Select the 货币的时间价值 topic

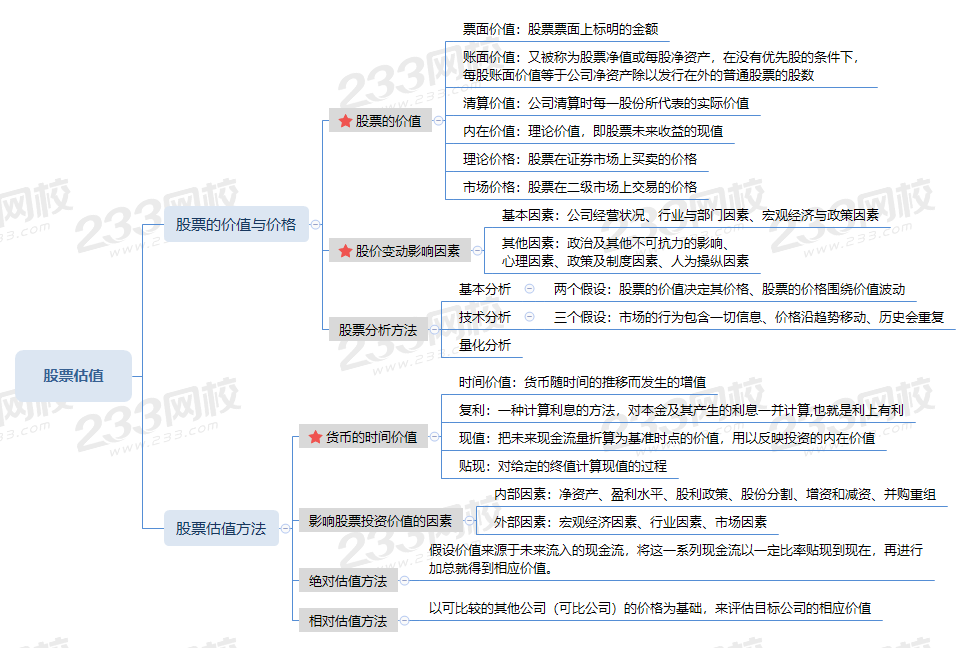tap(363, 437)
